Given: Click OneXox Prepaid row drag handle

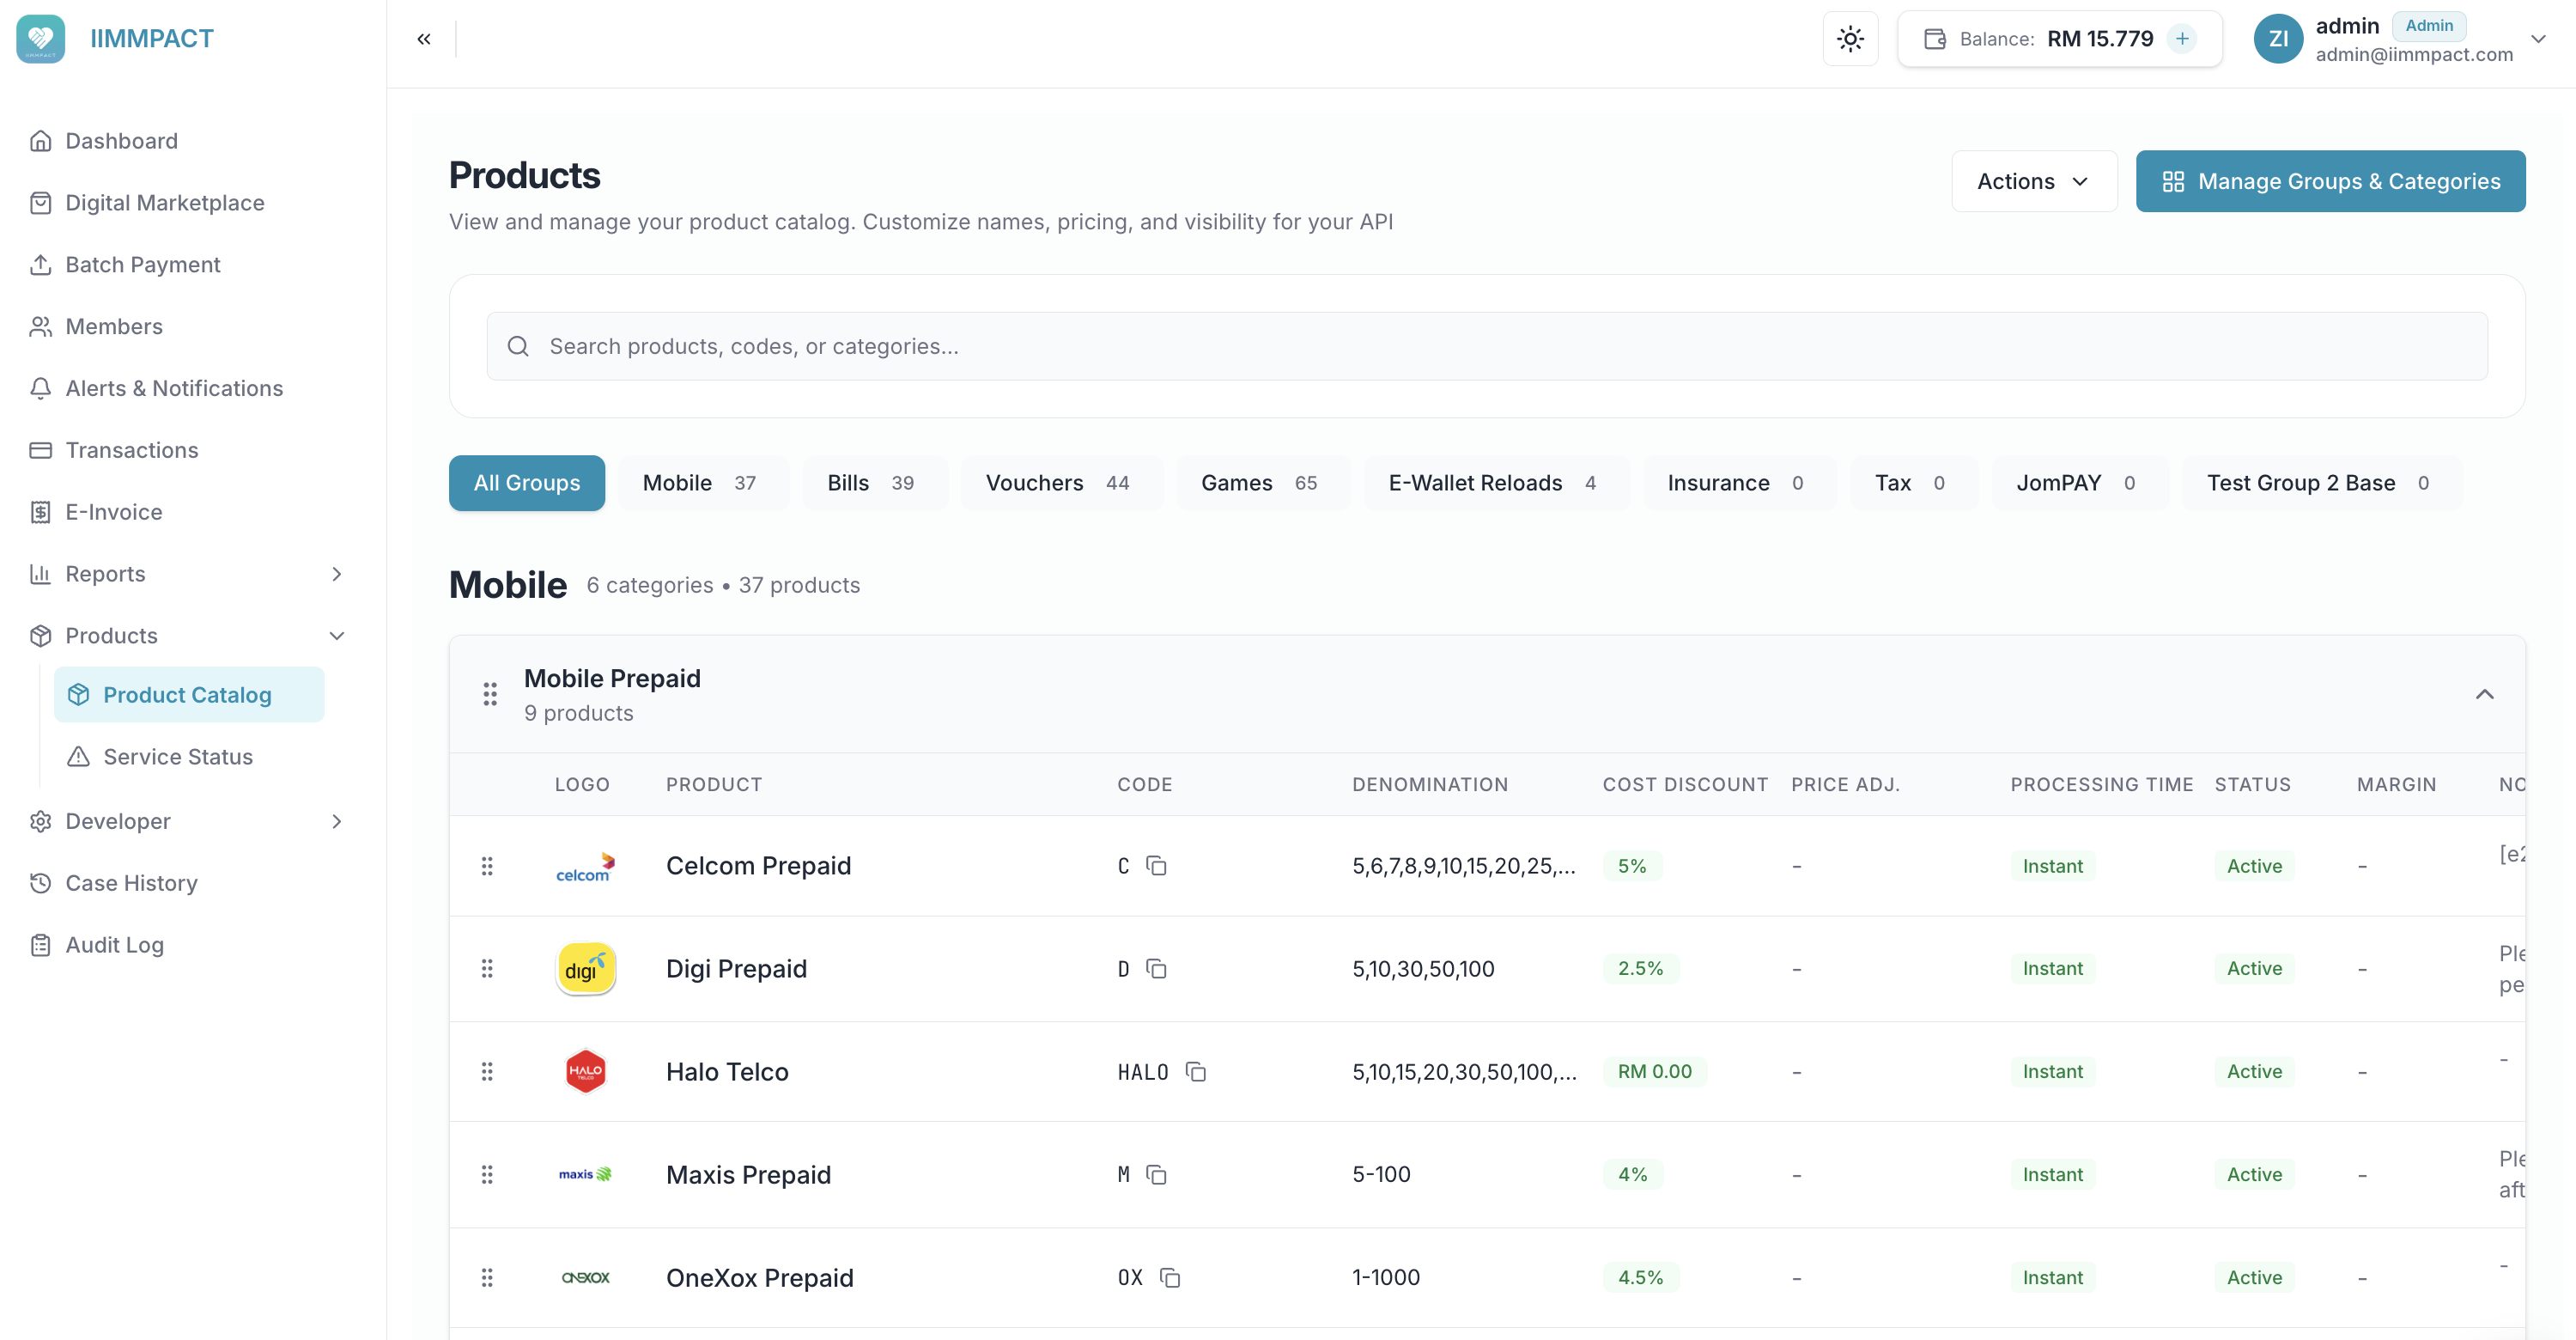Looking at the screenshot, I should [487, 1277].
